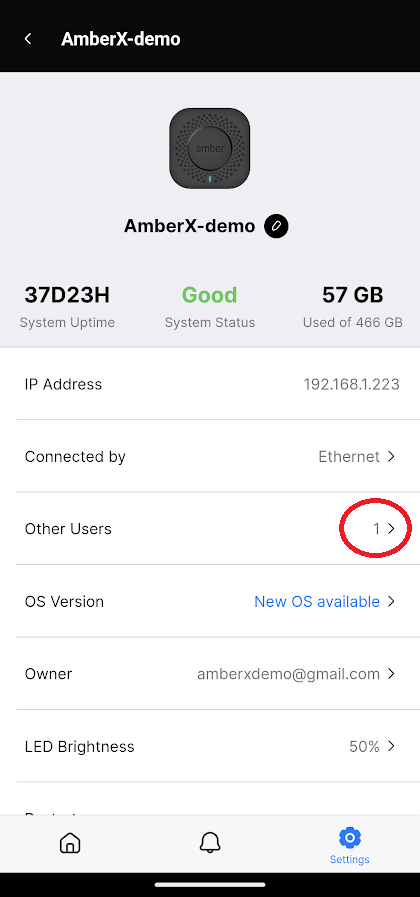Screen dimensions: 420x897
Task: Open LED Brightness chevron
Action: (x=391, y=746)
